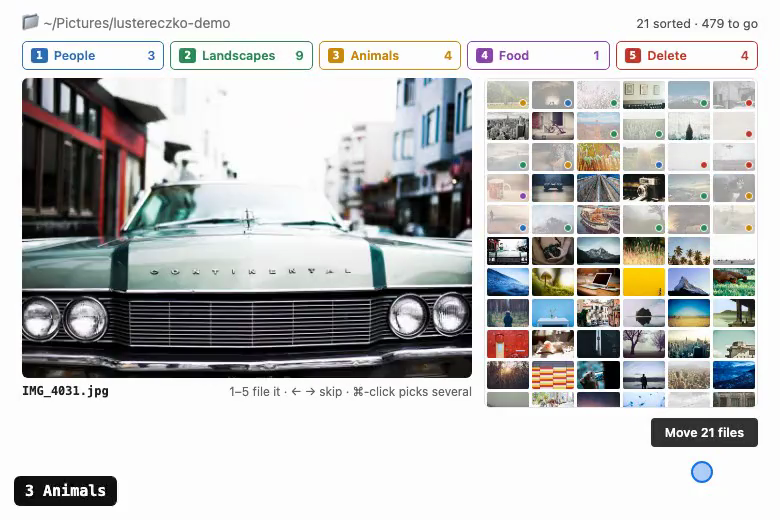
Task: Assign the photo to Food category
Action: point(538,56)
